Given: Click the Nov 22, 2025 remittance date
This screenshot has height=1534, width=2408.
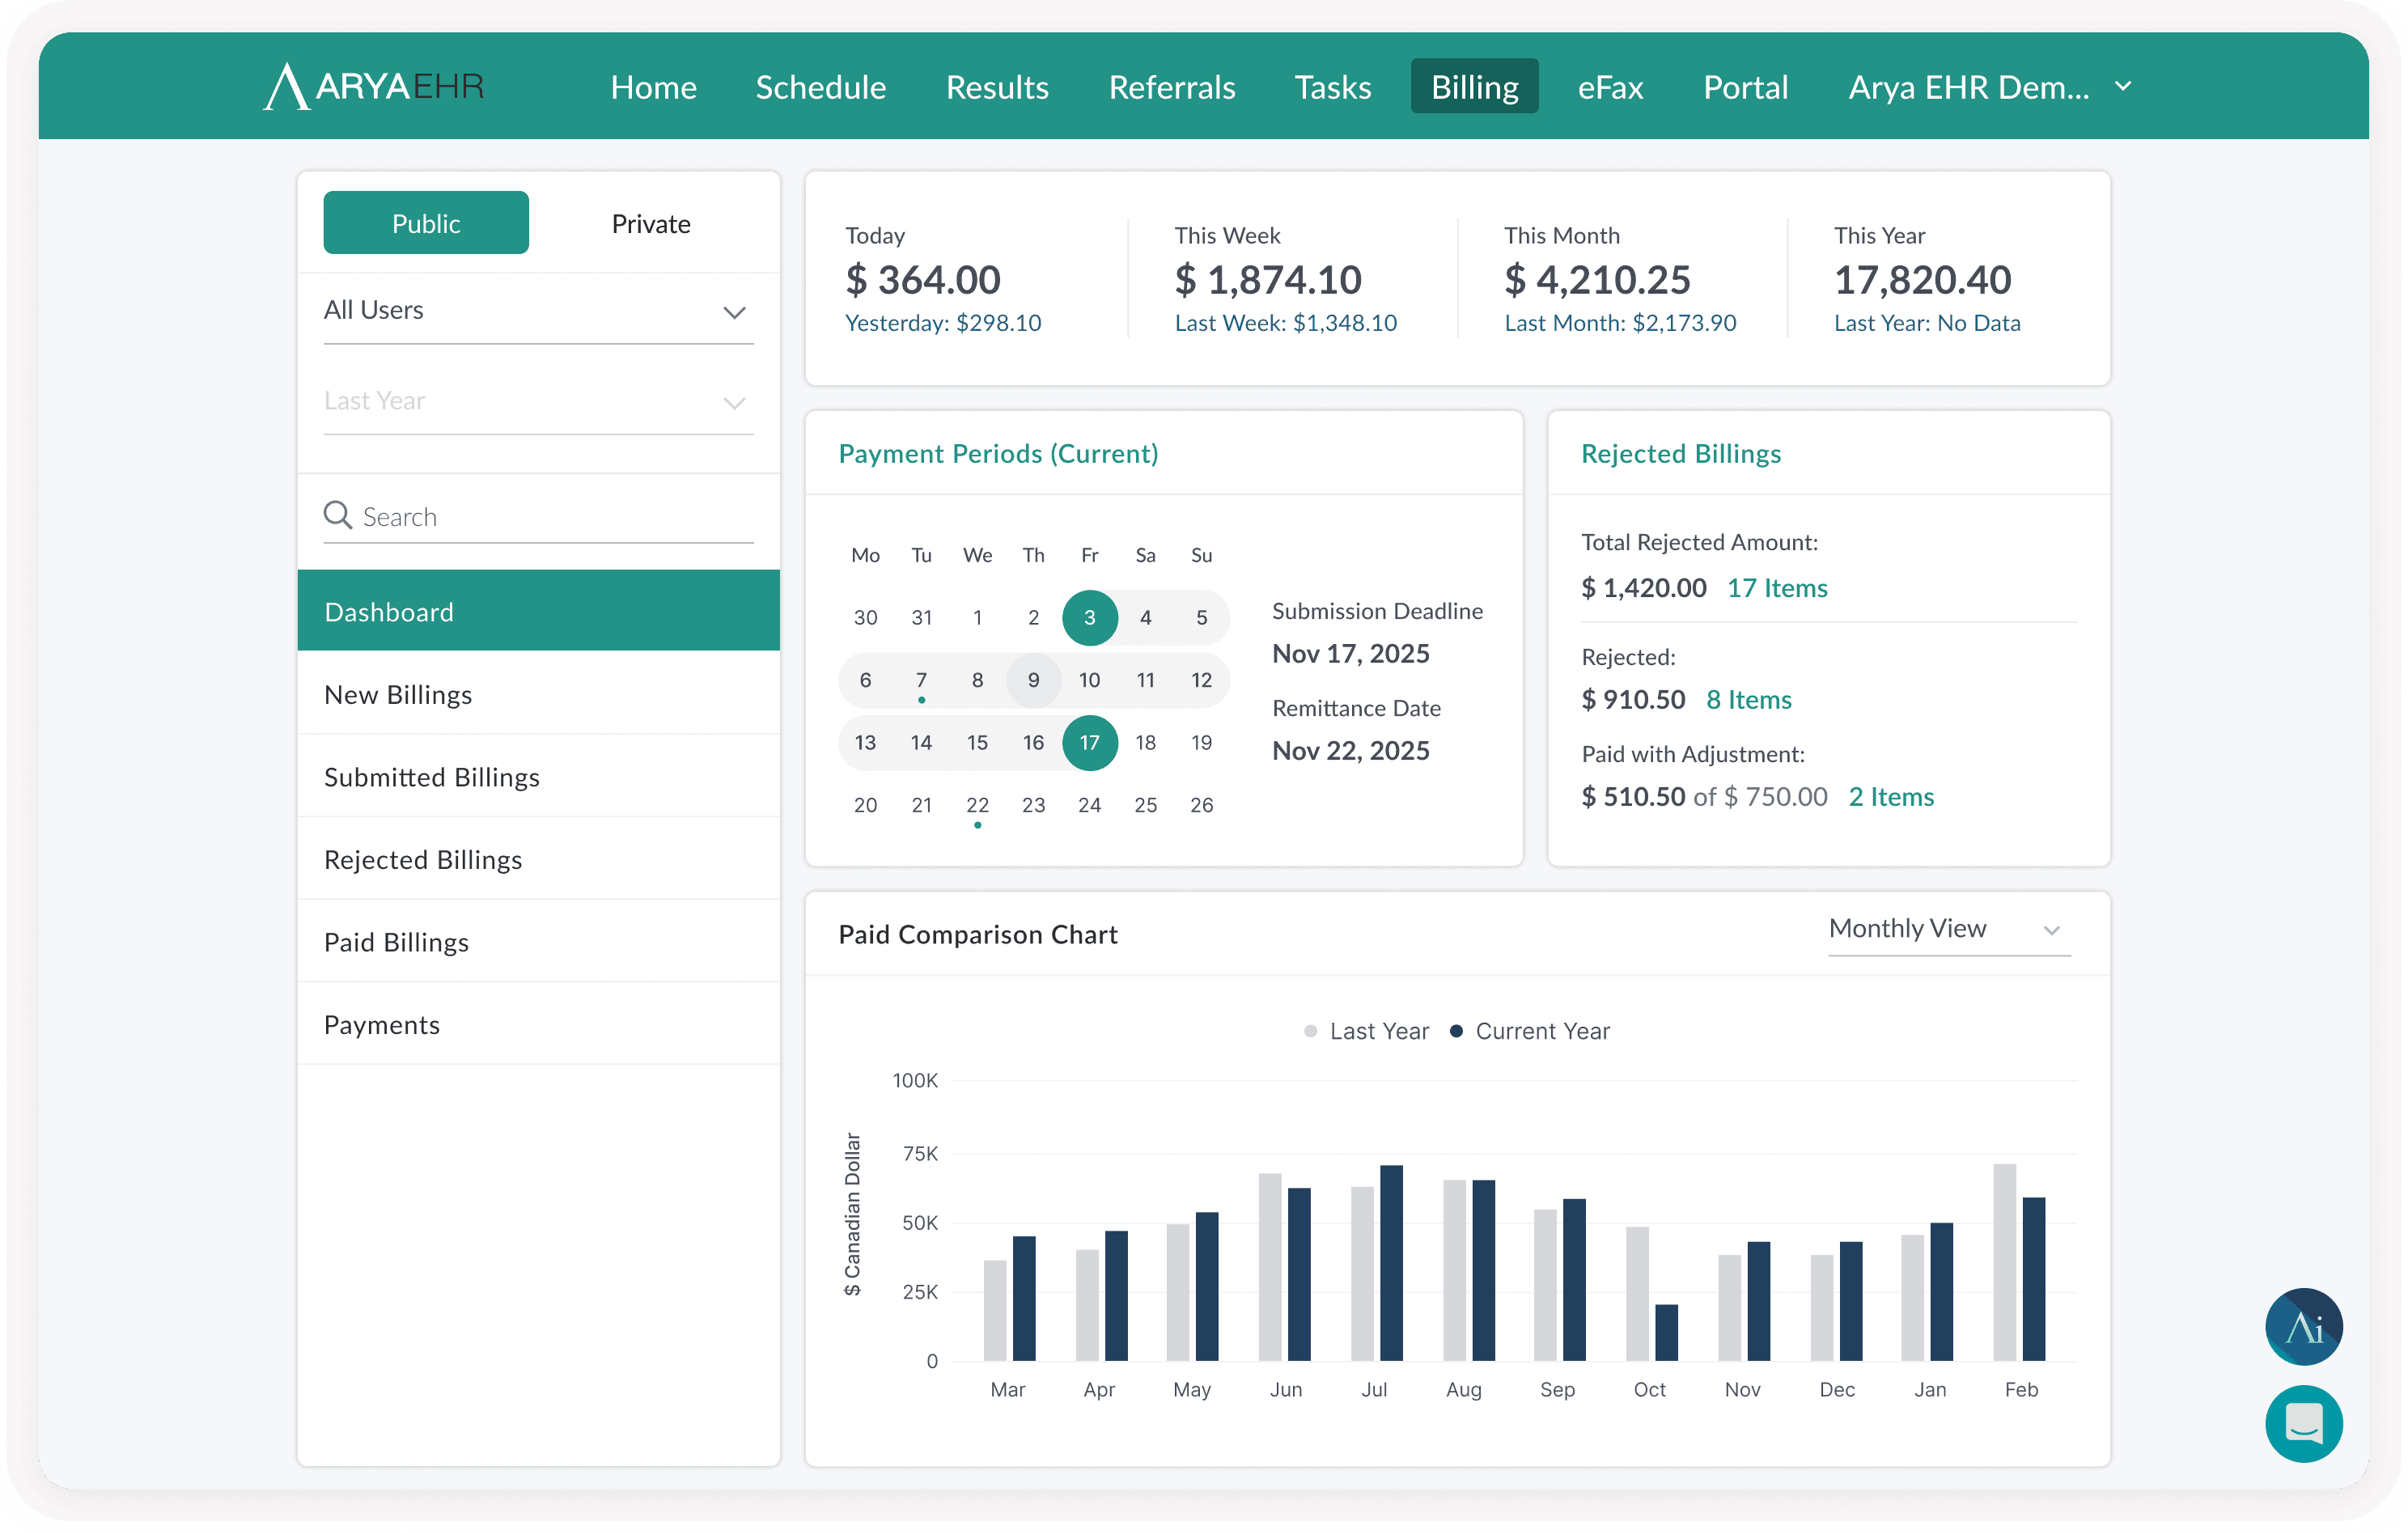Looking at the screenshot, I should [1350, 751].
